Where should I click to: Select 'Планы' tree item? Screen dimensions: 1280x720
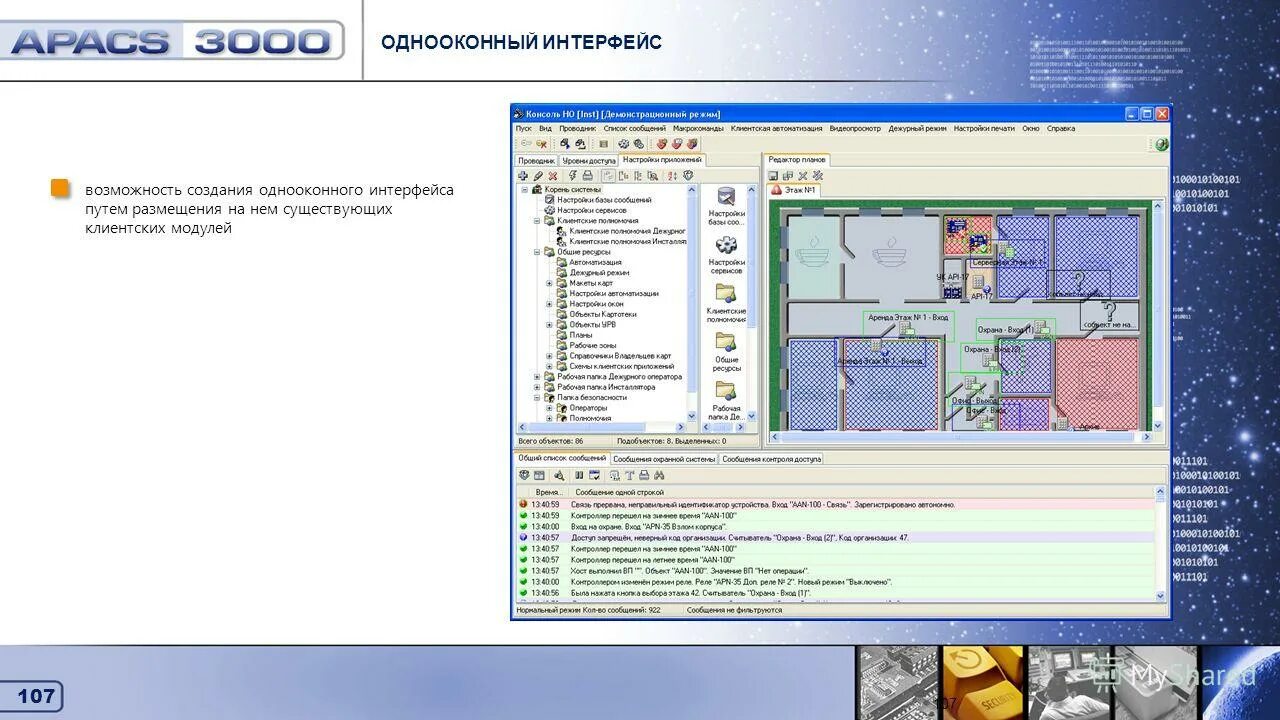[x=581, y=335]
